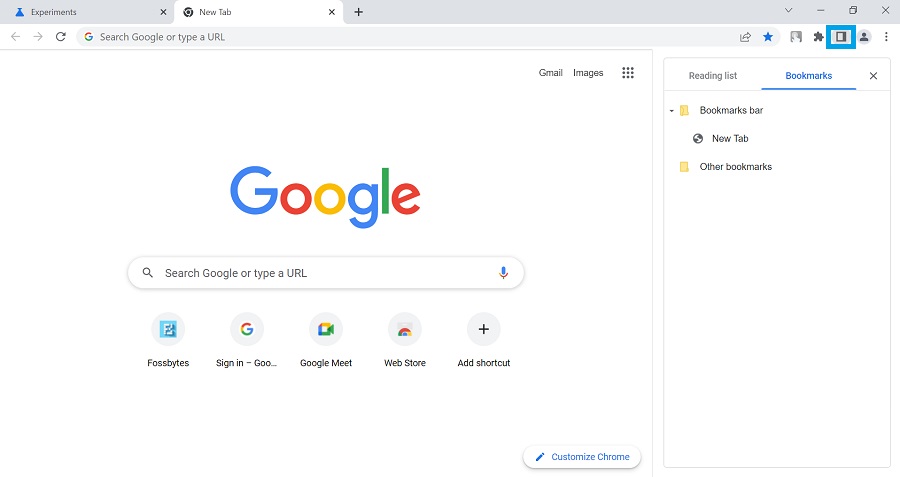
Task: Open the Images link
Action: pyautogui.click(x=588, y=73)
